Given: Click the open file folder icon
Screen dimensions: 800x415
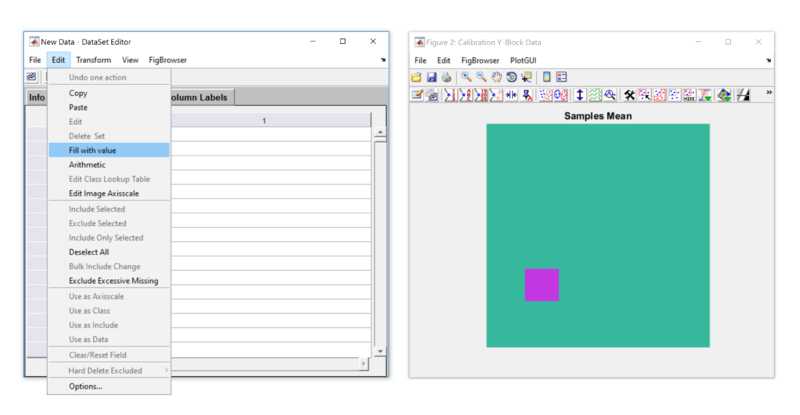Looking at the screenshot, I should pyautogui.click(x=416, y=77).
